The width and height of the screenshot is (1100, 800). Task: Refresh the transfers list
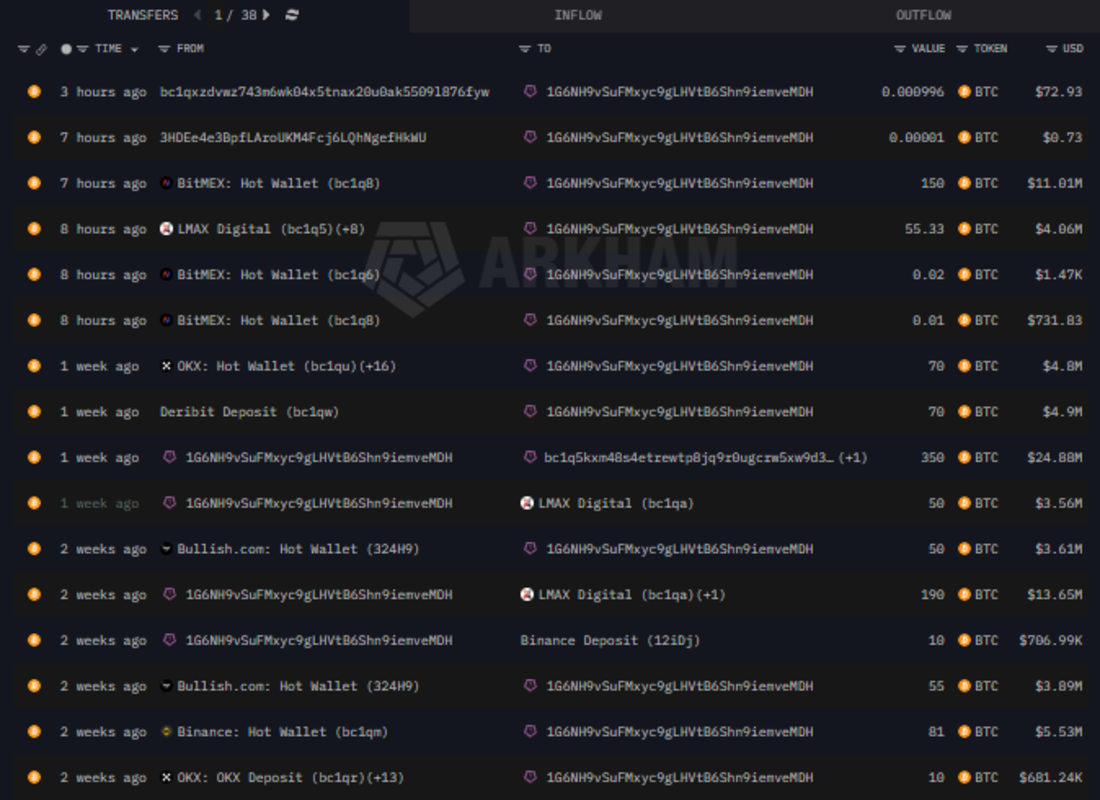[292, 15]
